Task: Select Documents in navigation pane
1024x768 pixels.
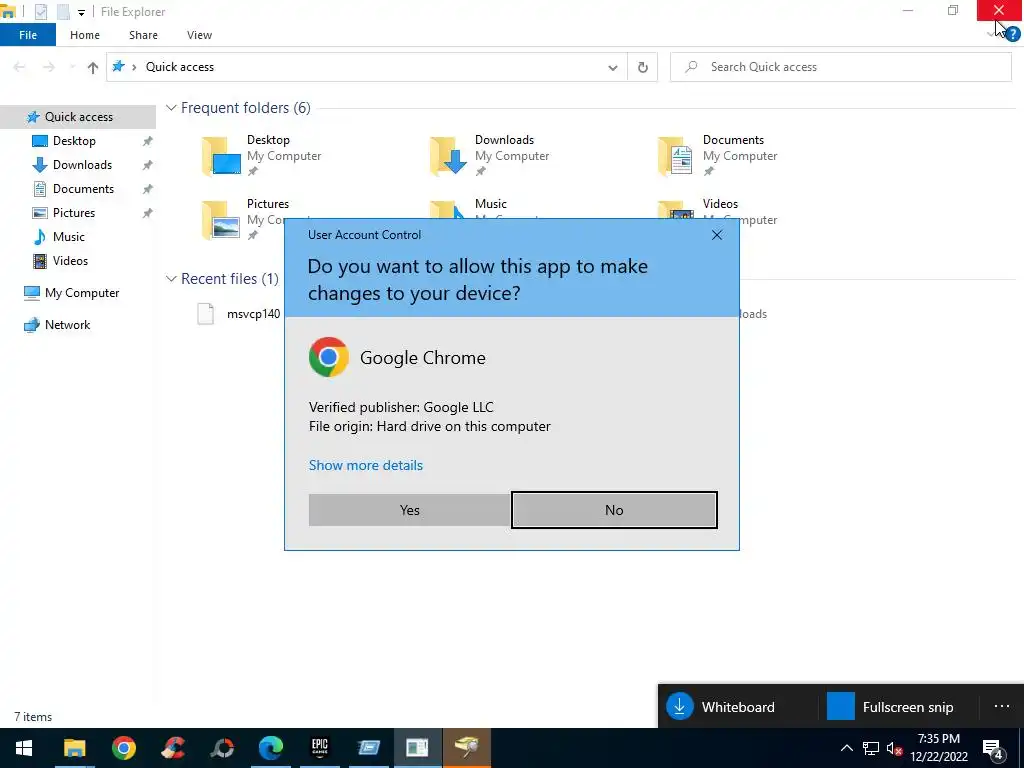Action: [x=83, y=189]
